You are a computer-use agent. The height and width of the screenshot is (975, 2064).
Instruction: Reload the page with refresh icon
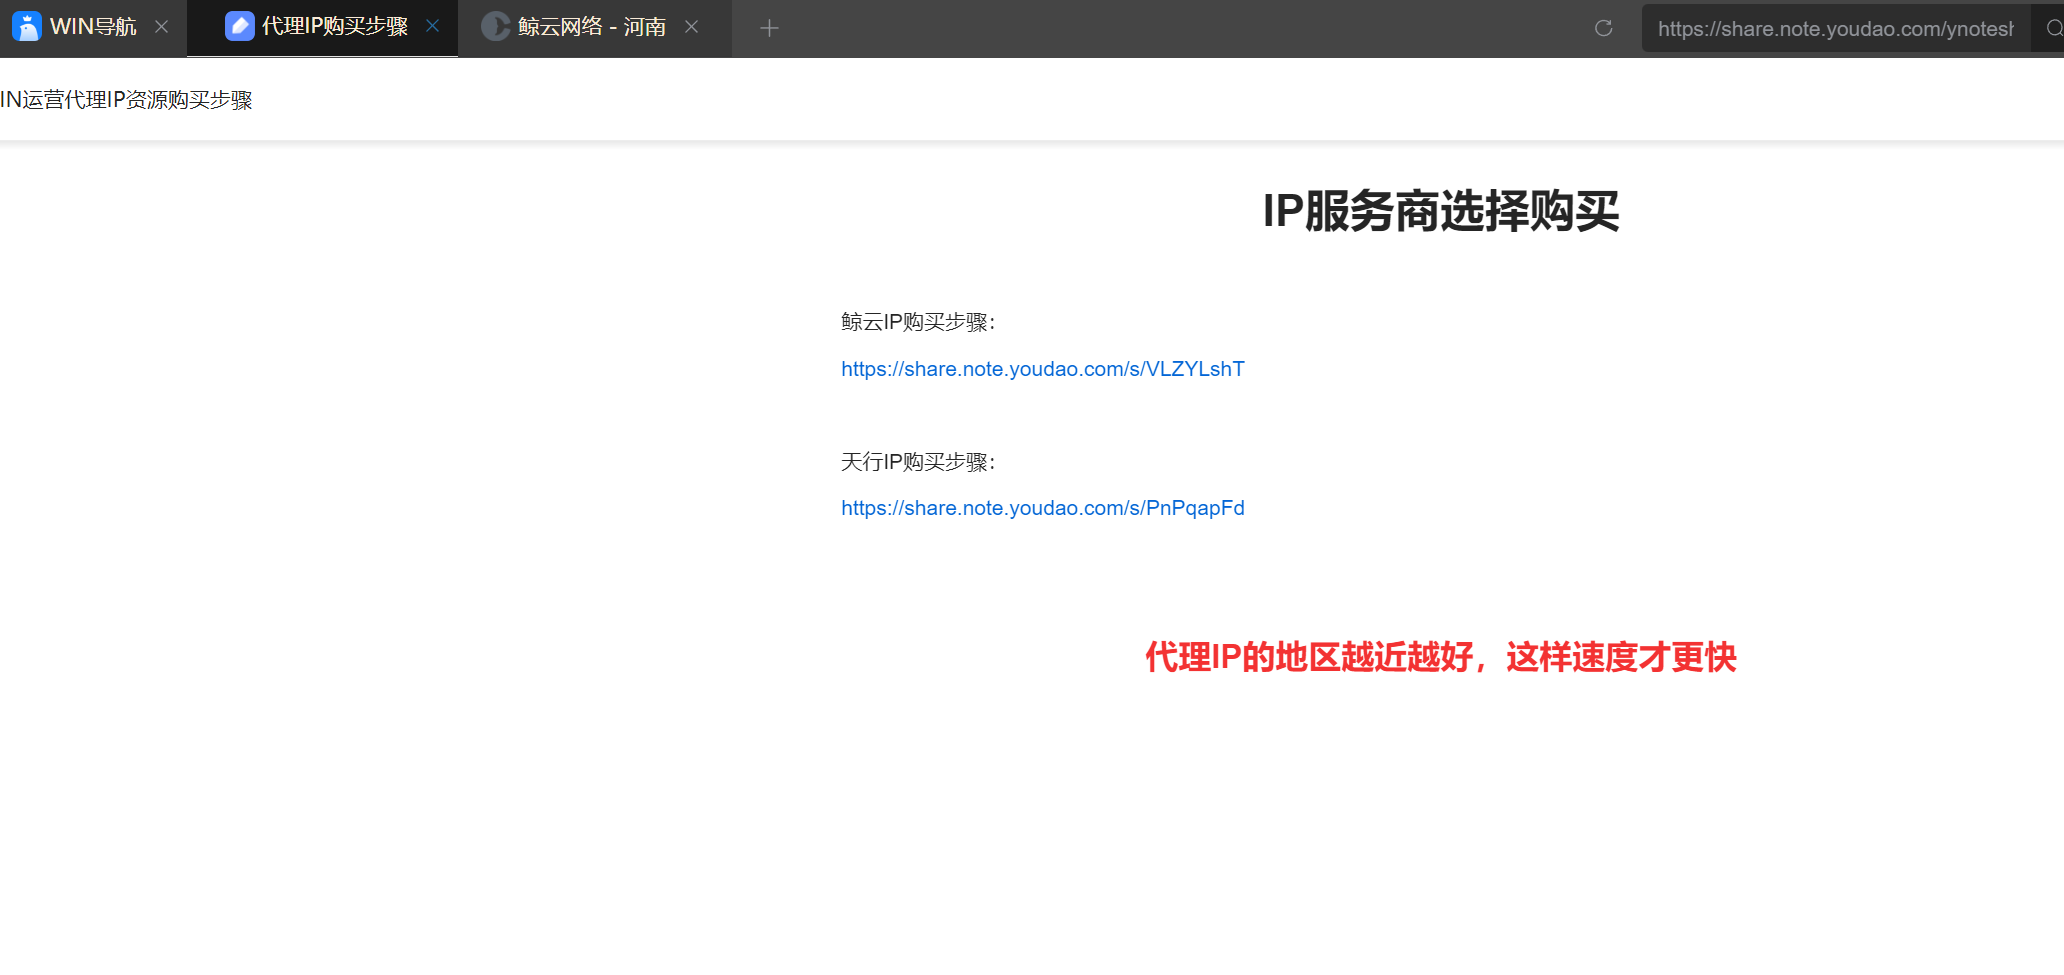pyautogui.click(x=1603, y=28)
